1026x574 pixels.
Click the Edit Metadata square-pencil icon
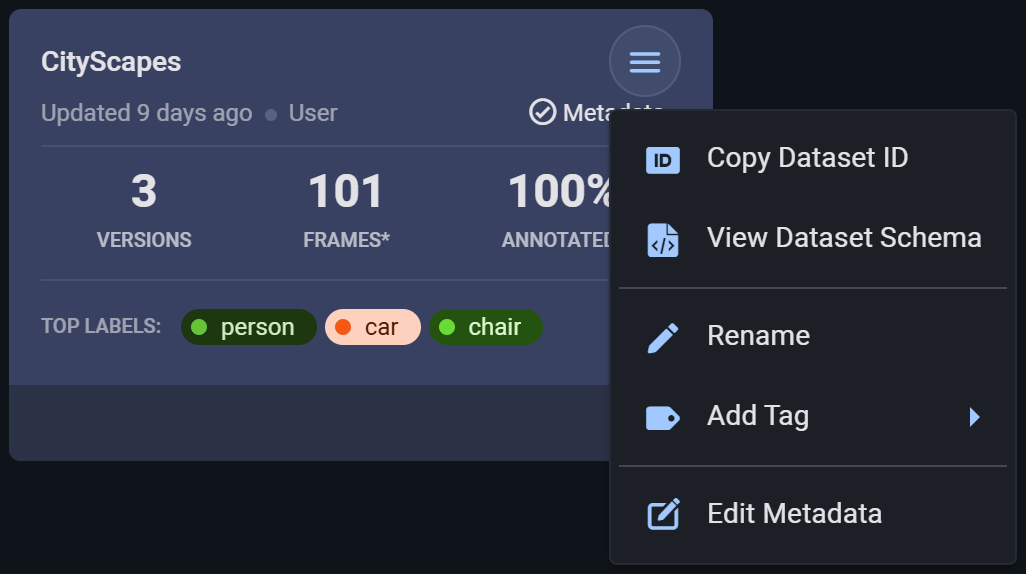tap(662, 515)
